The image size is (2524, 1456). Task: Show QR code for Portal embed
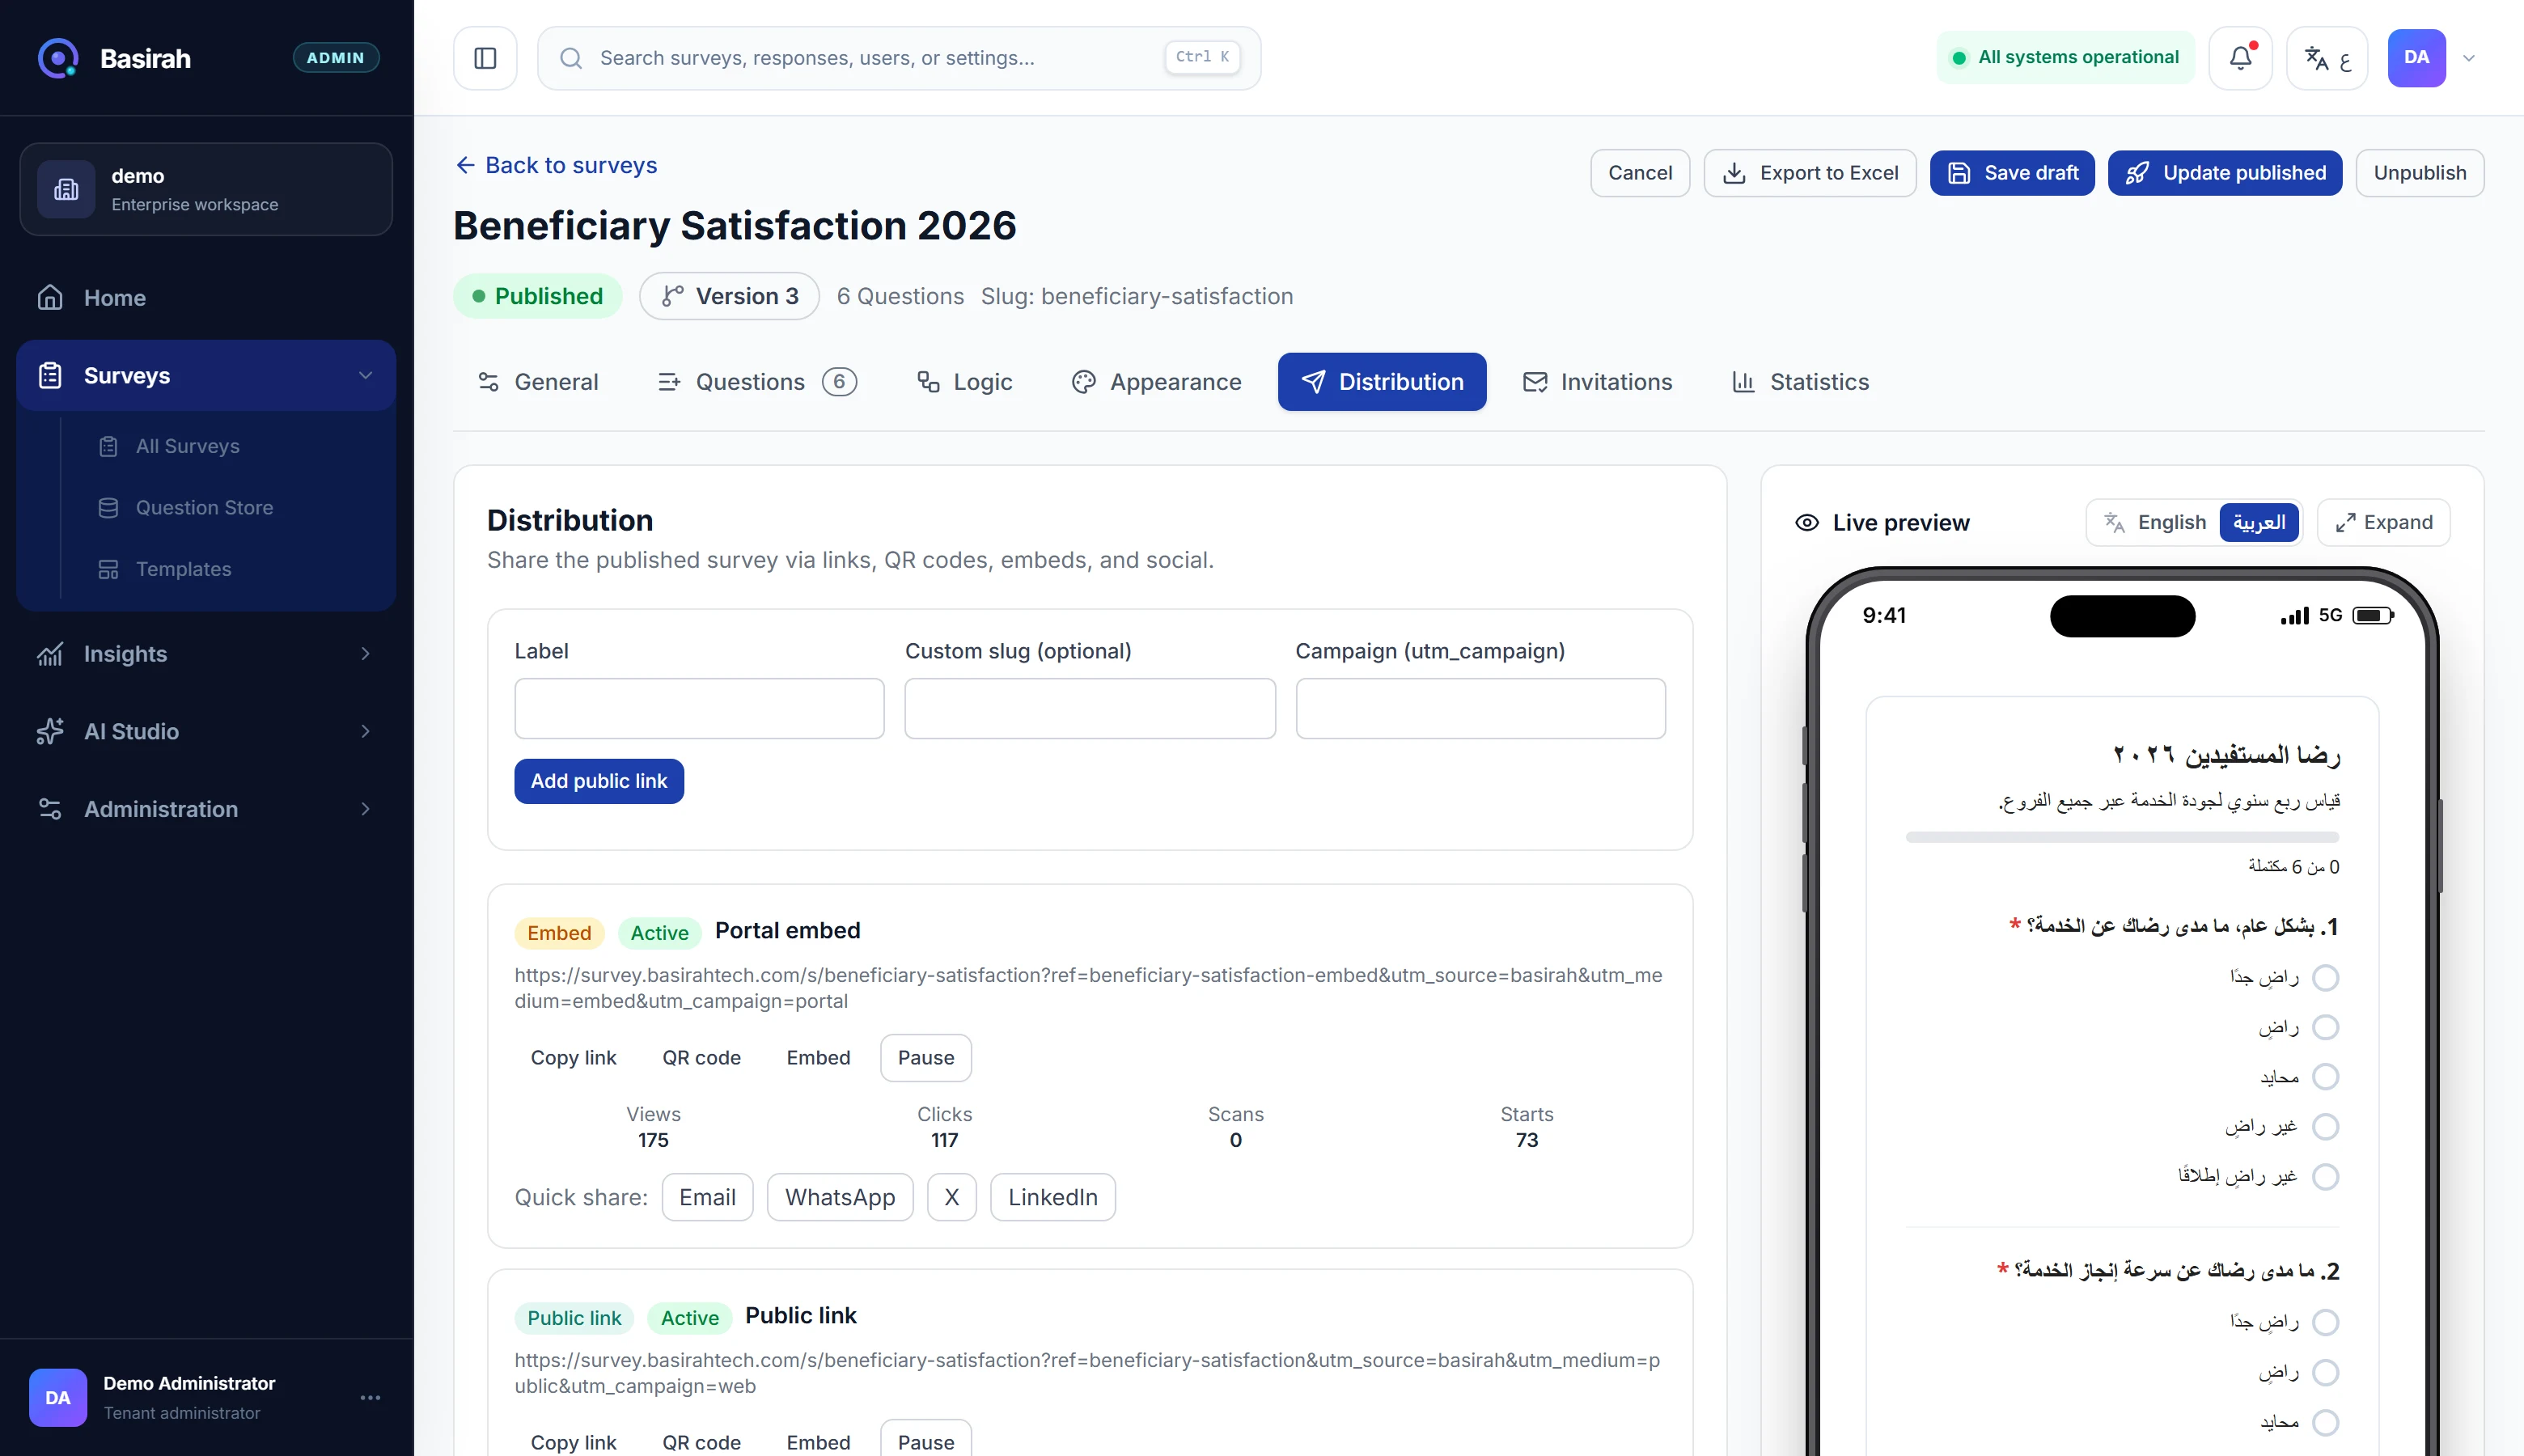[x=701, y=1058]
